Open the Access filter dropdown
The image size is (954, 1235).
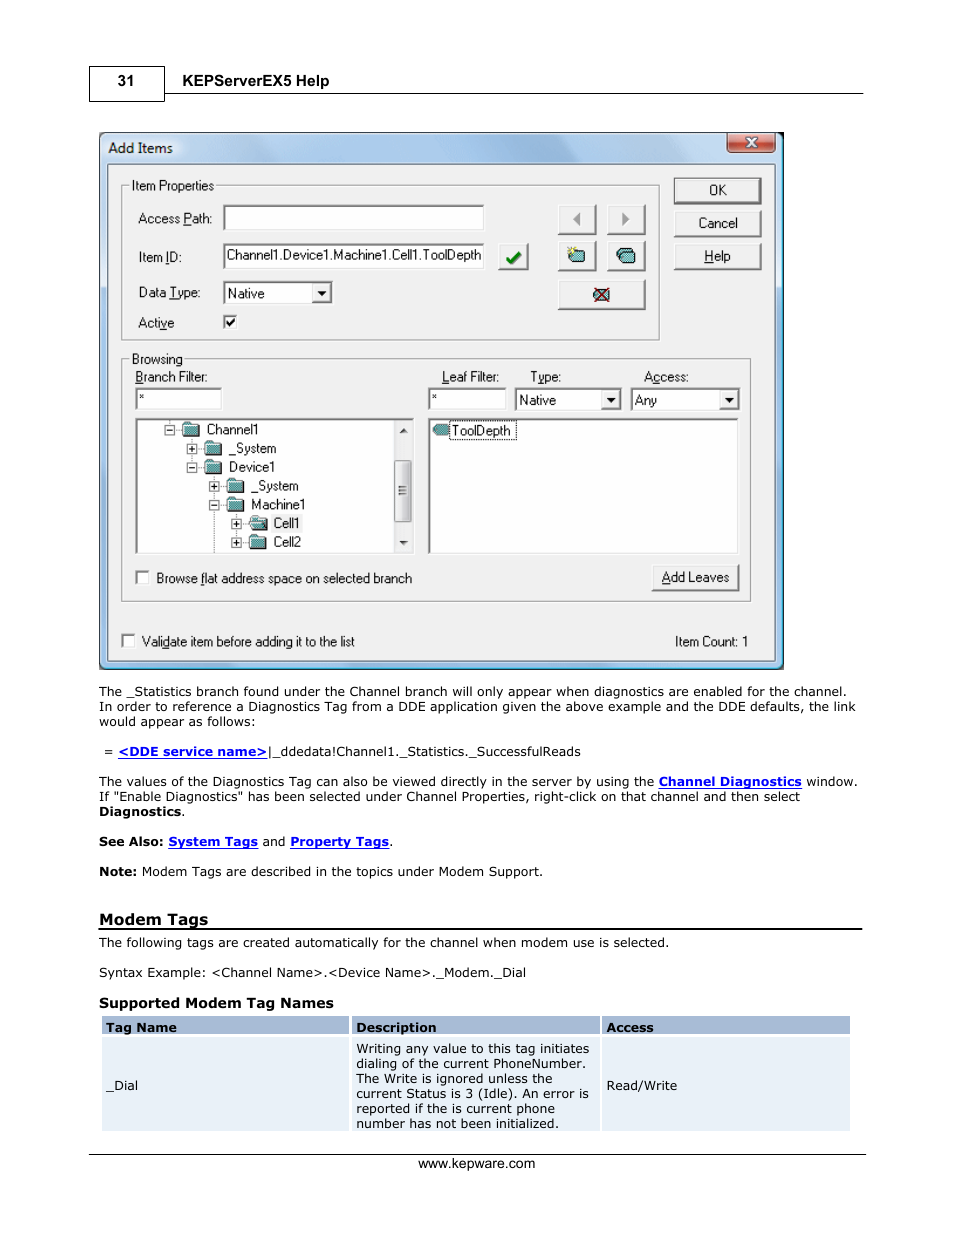click(x=729, y=400)
